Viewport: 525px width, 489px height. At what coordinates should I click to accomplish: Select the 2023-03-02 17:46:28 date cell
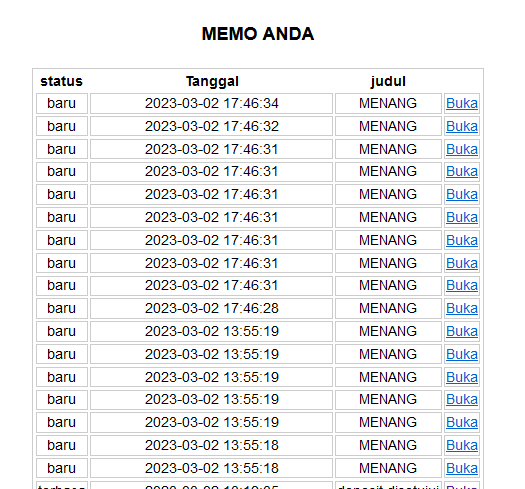pos(211,308)
